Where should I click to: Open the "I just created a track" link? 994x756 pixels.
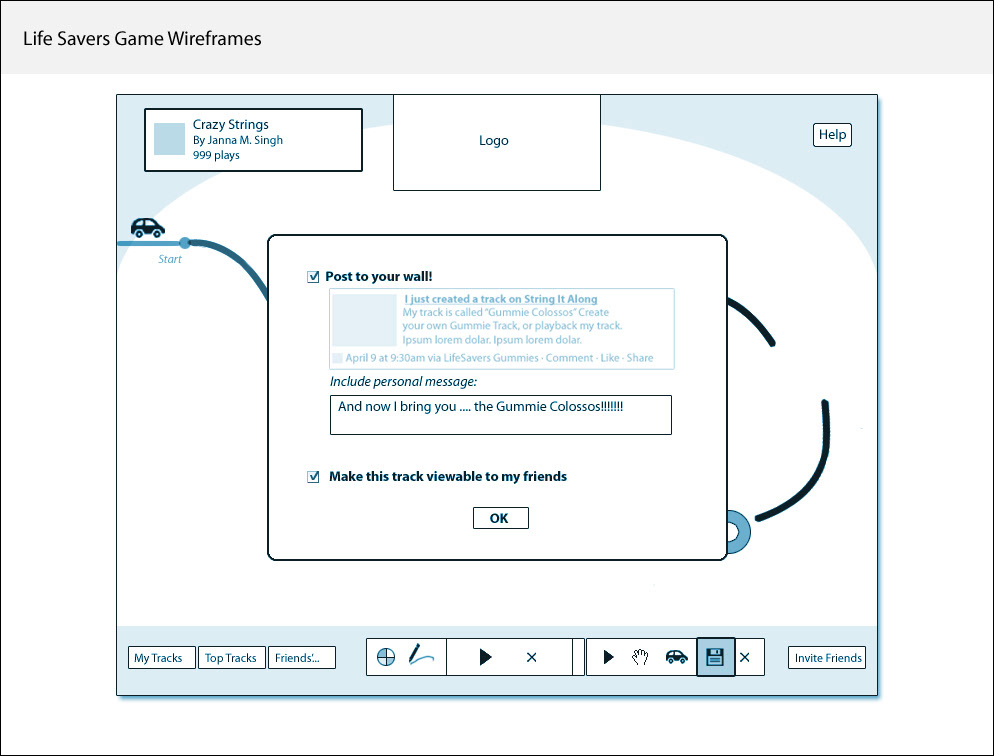point(501,299)
